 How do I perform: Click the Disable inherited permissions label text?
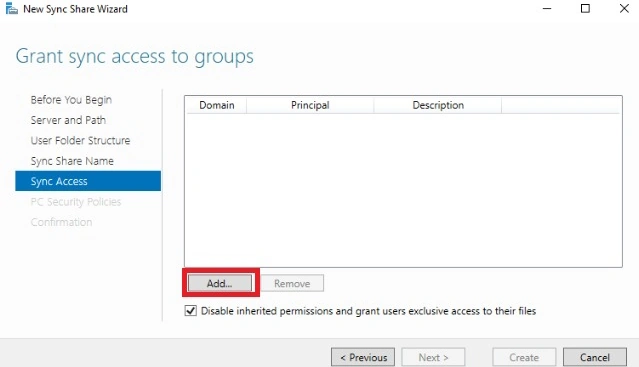coord(368,311)
